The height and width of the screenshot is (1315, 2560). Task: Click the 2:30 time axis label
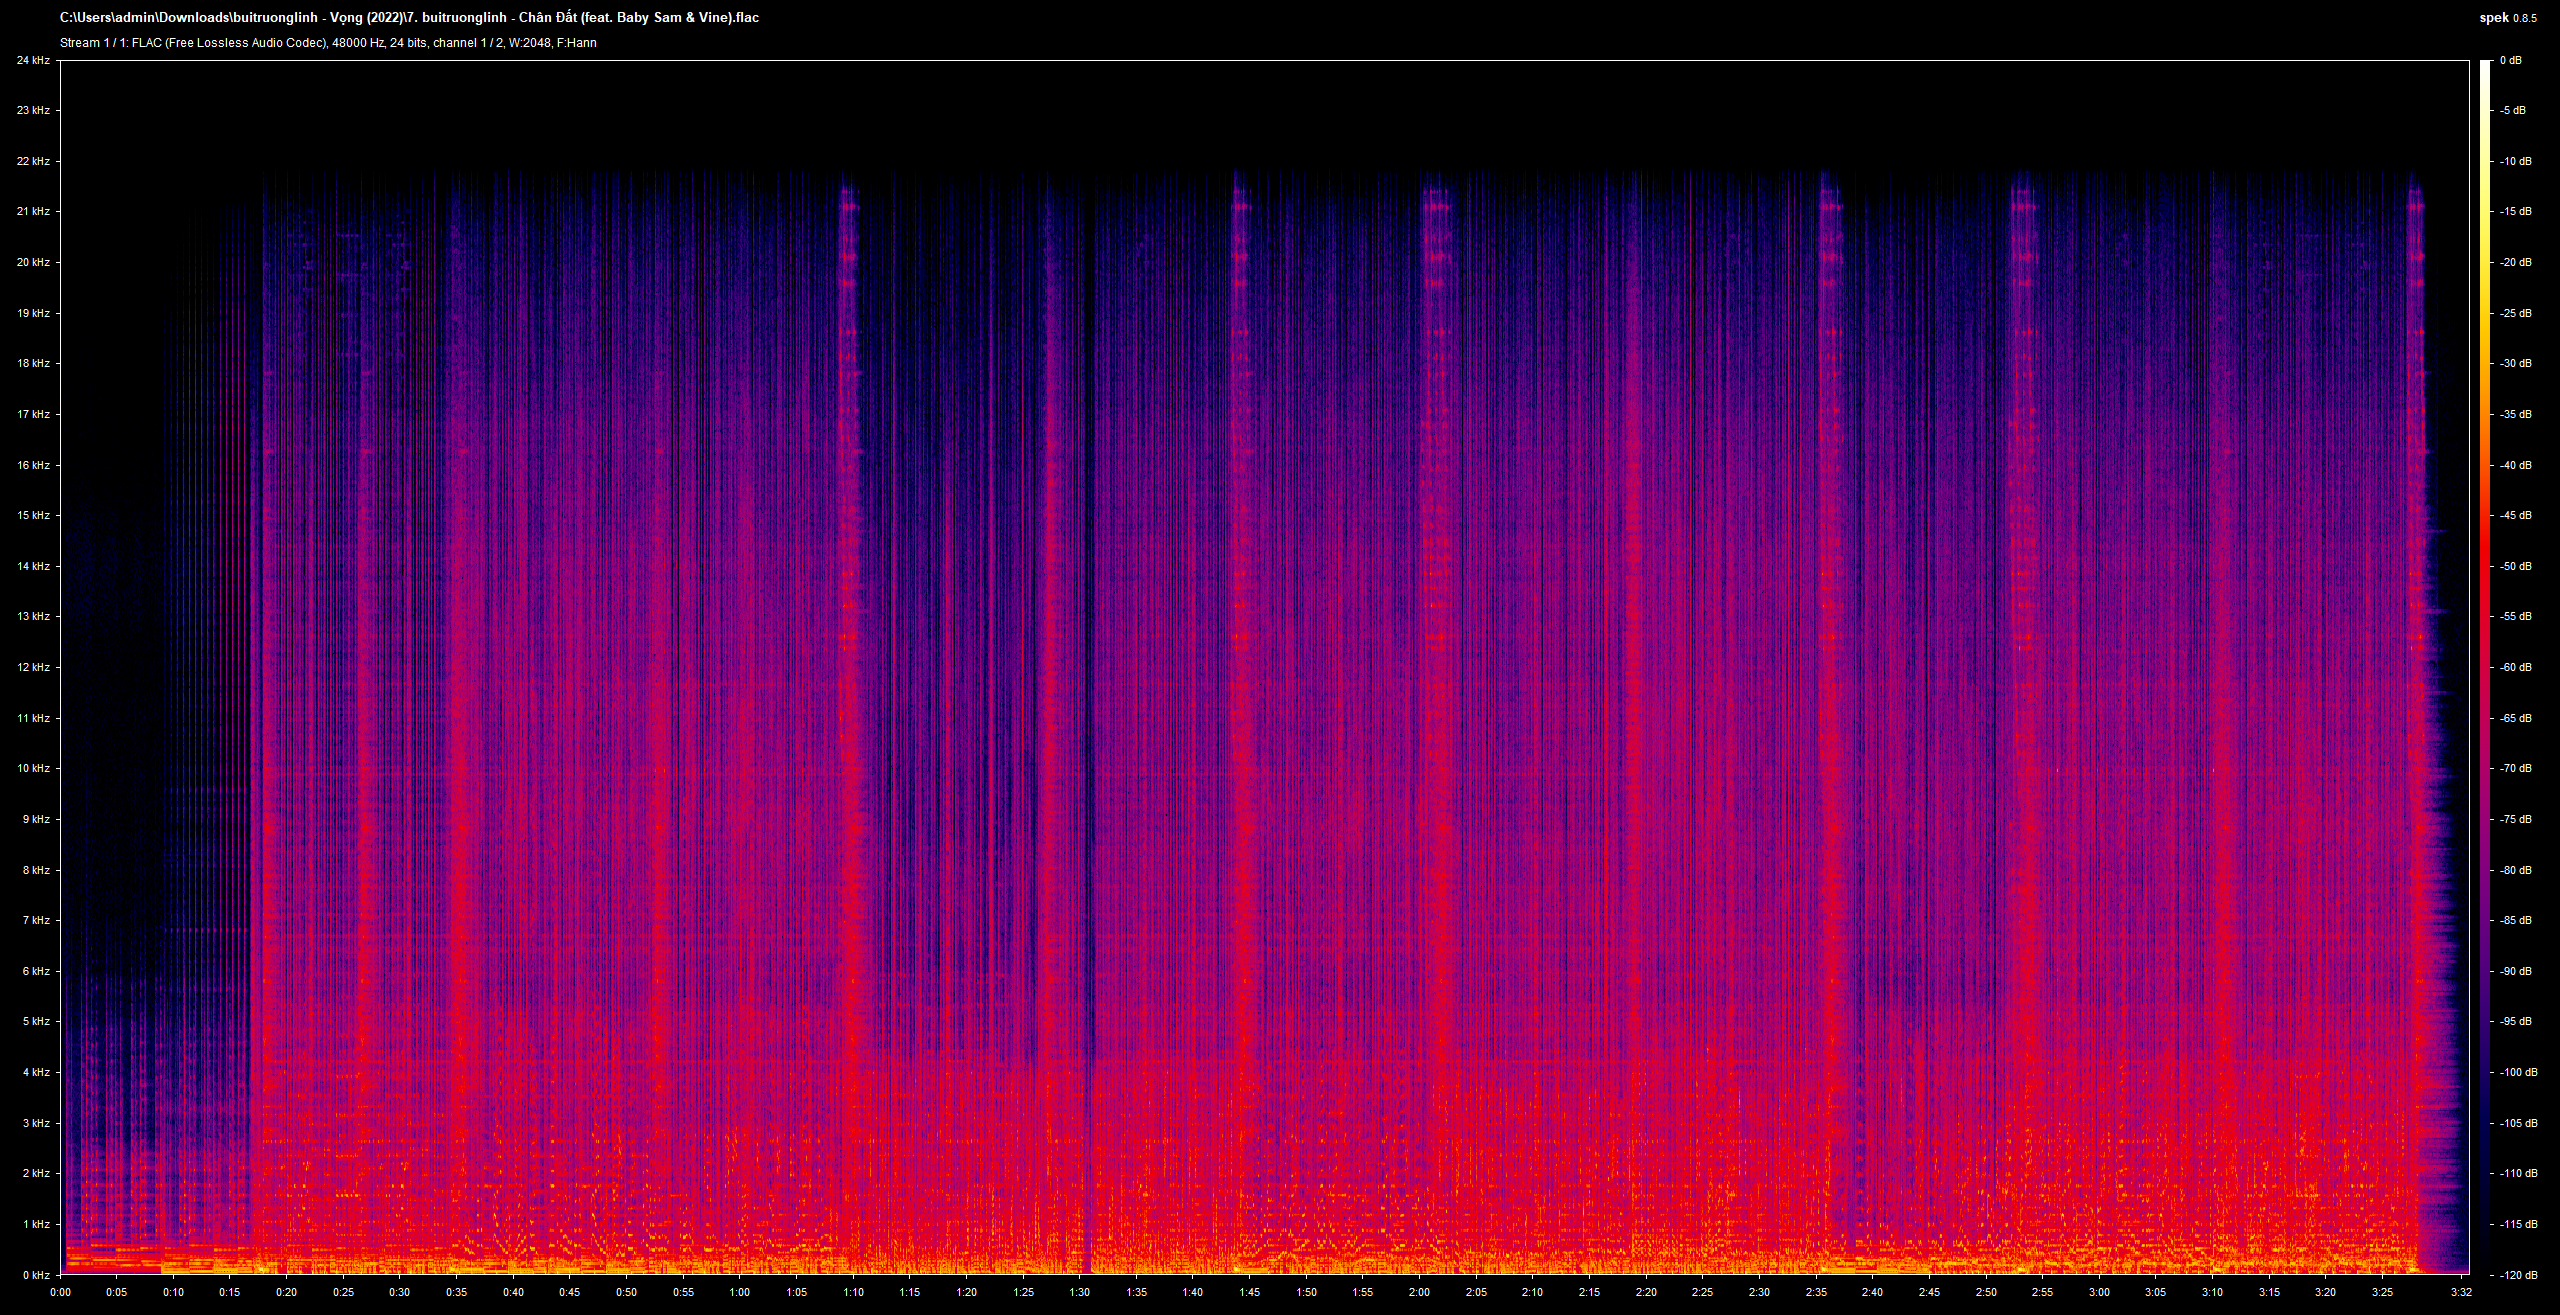pyautogui.click(x=1759, y=1293)
